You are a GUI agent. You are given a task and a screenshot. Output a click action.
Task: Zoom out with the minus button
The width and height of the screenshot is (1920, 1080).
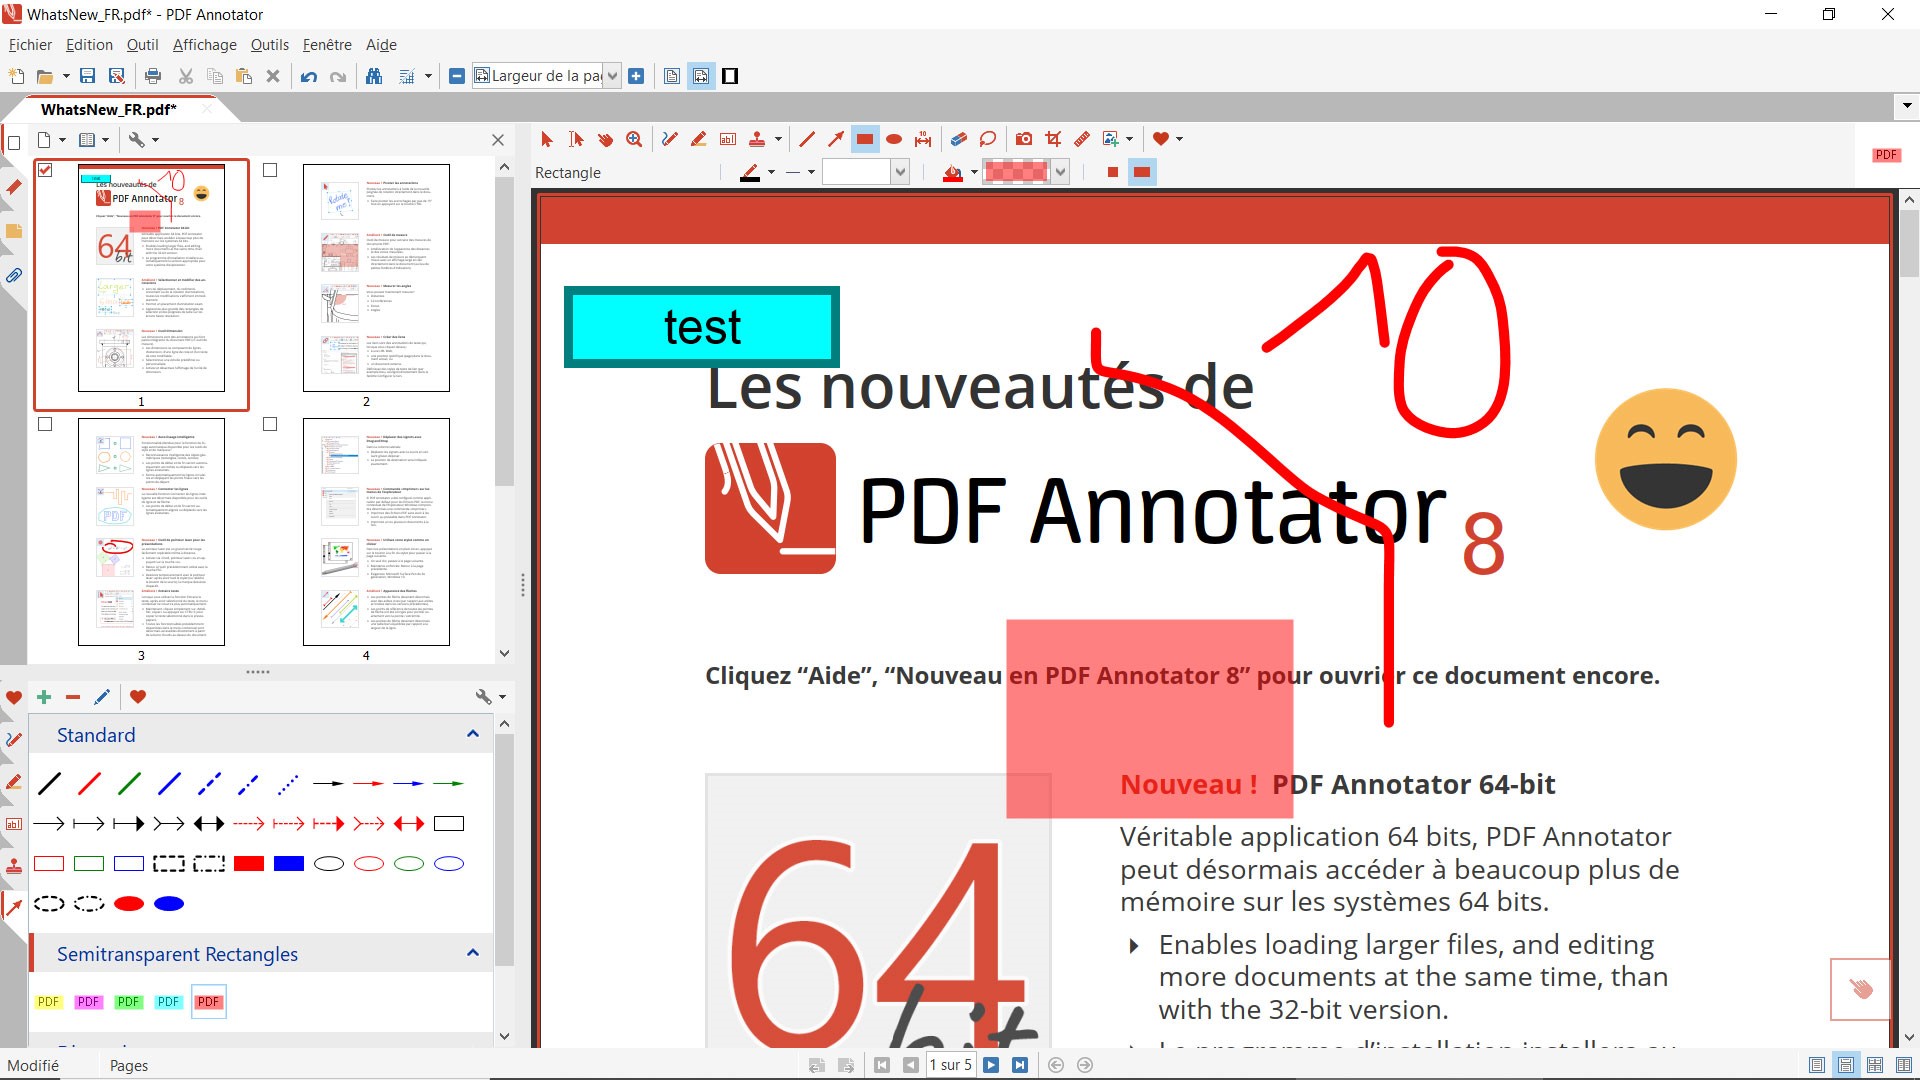(457, 76)
